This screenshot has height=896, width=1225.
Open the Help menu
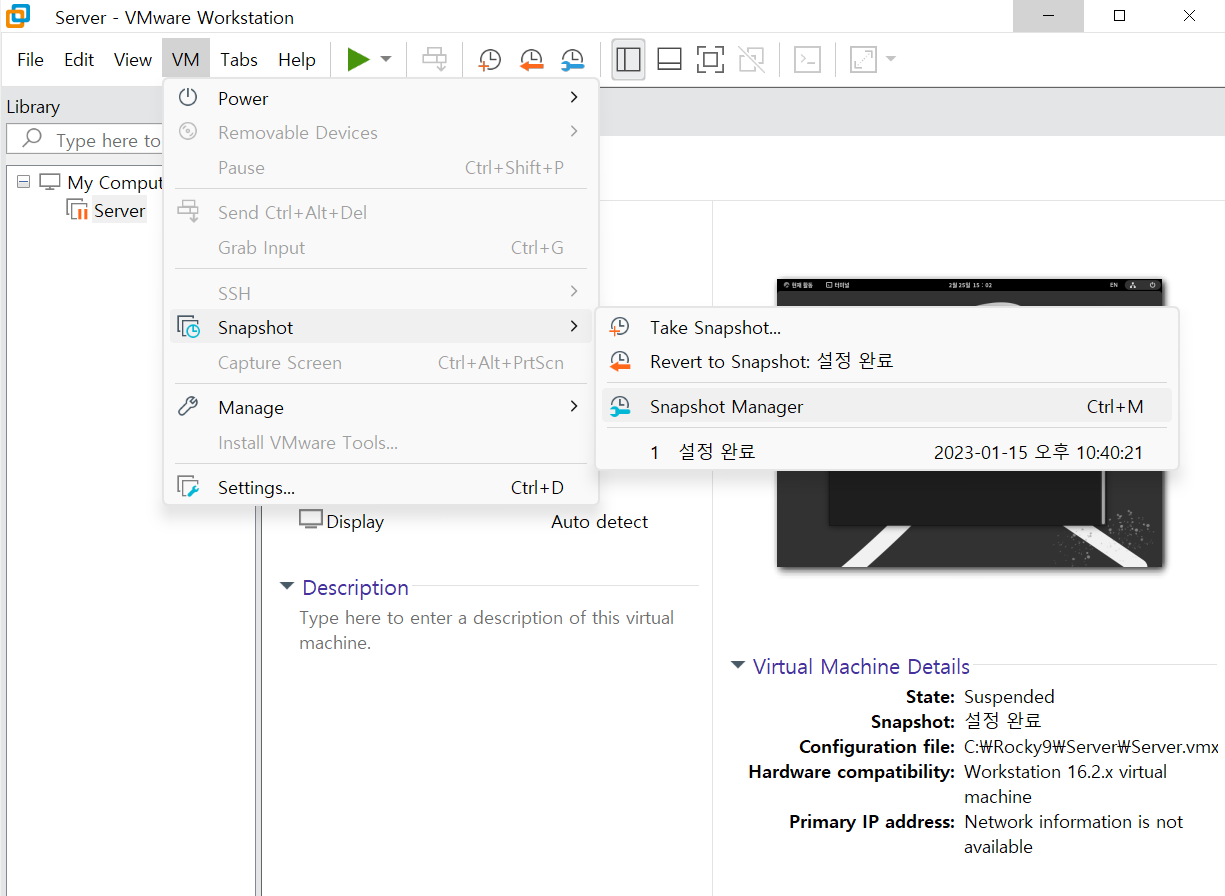pyautogui.click(x=297, y=60)
